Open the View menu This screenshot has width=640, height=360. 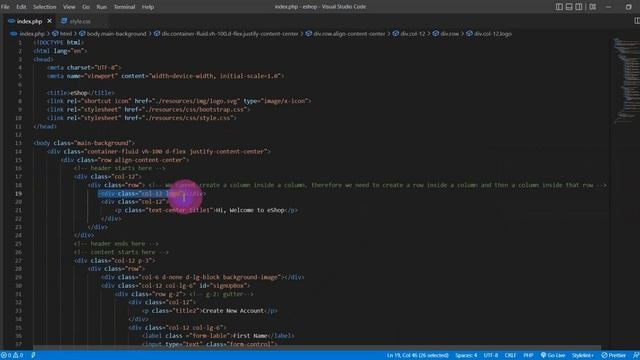[x=69, y=7]
